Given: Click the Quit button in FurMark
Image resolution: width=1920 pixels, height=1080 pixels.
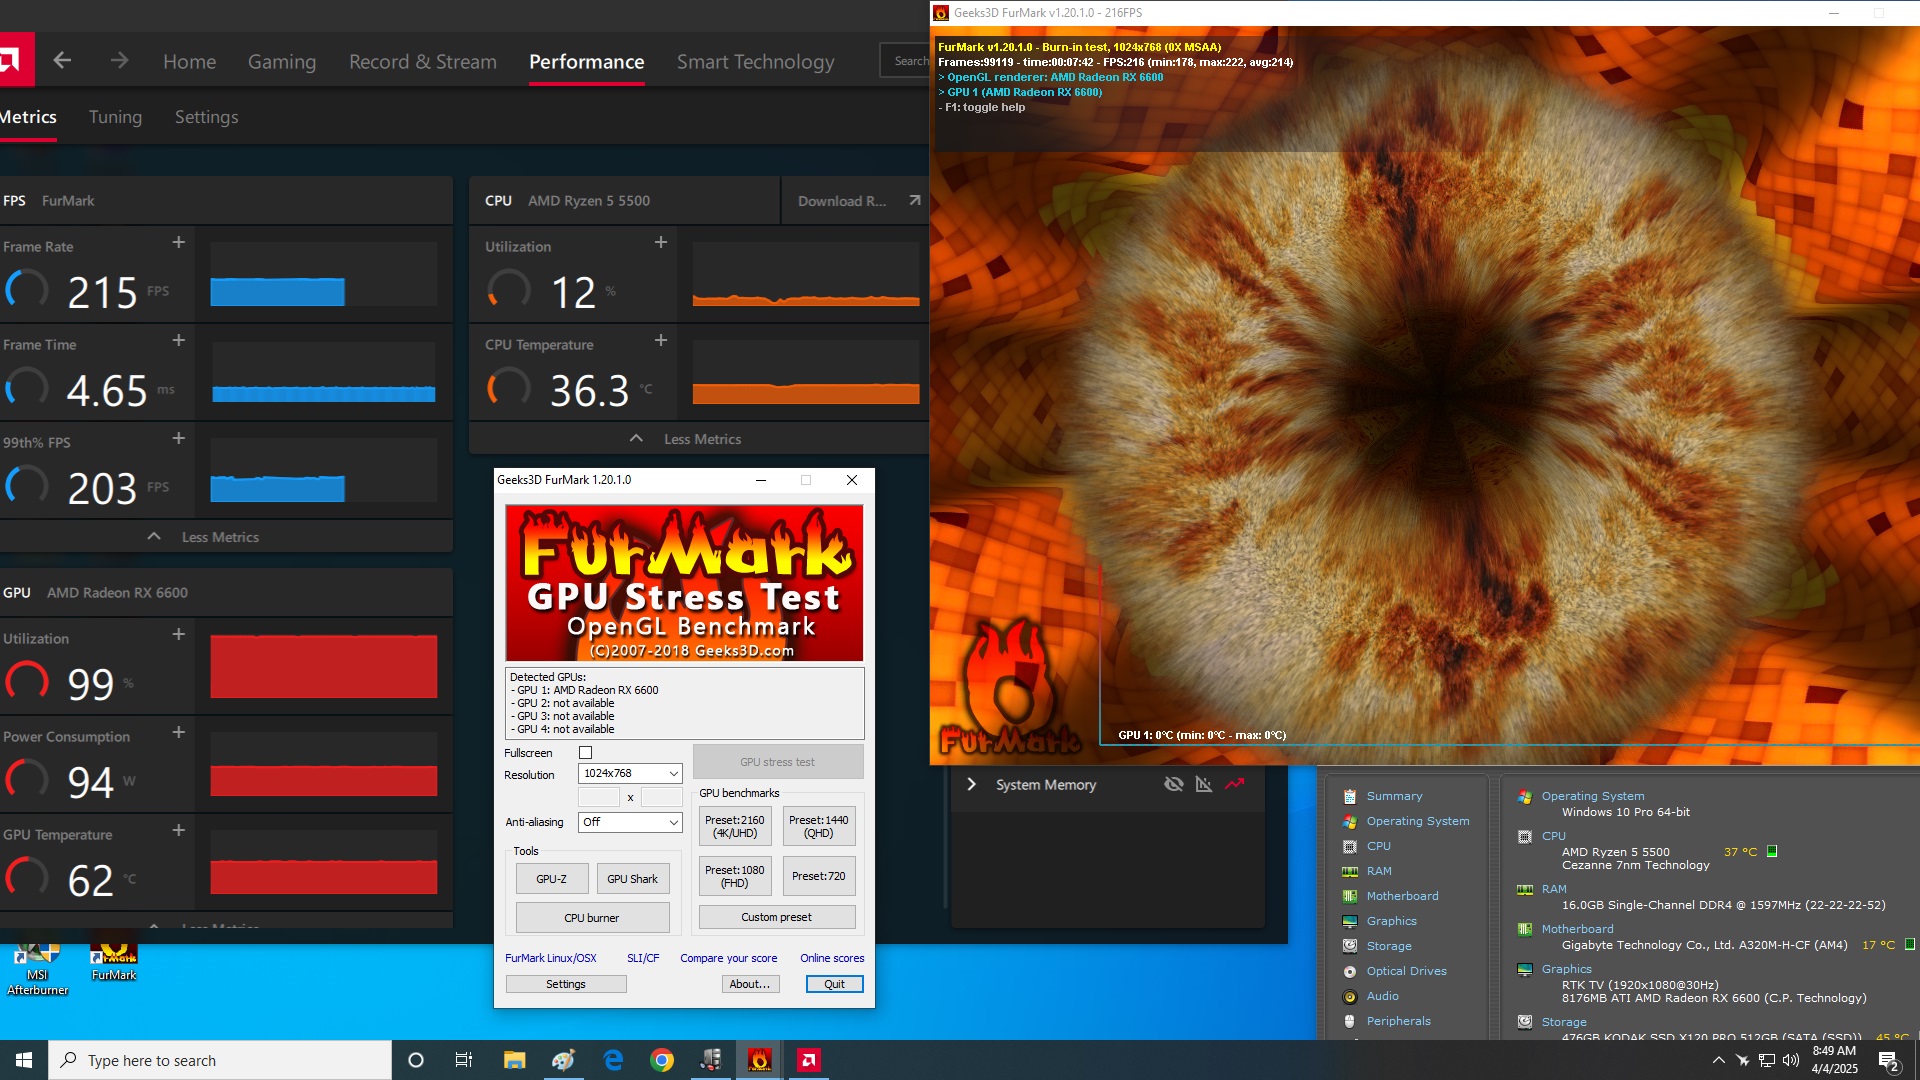Looking at the screenshot, I should click(x=834, y=984).
